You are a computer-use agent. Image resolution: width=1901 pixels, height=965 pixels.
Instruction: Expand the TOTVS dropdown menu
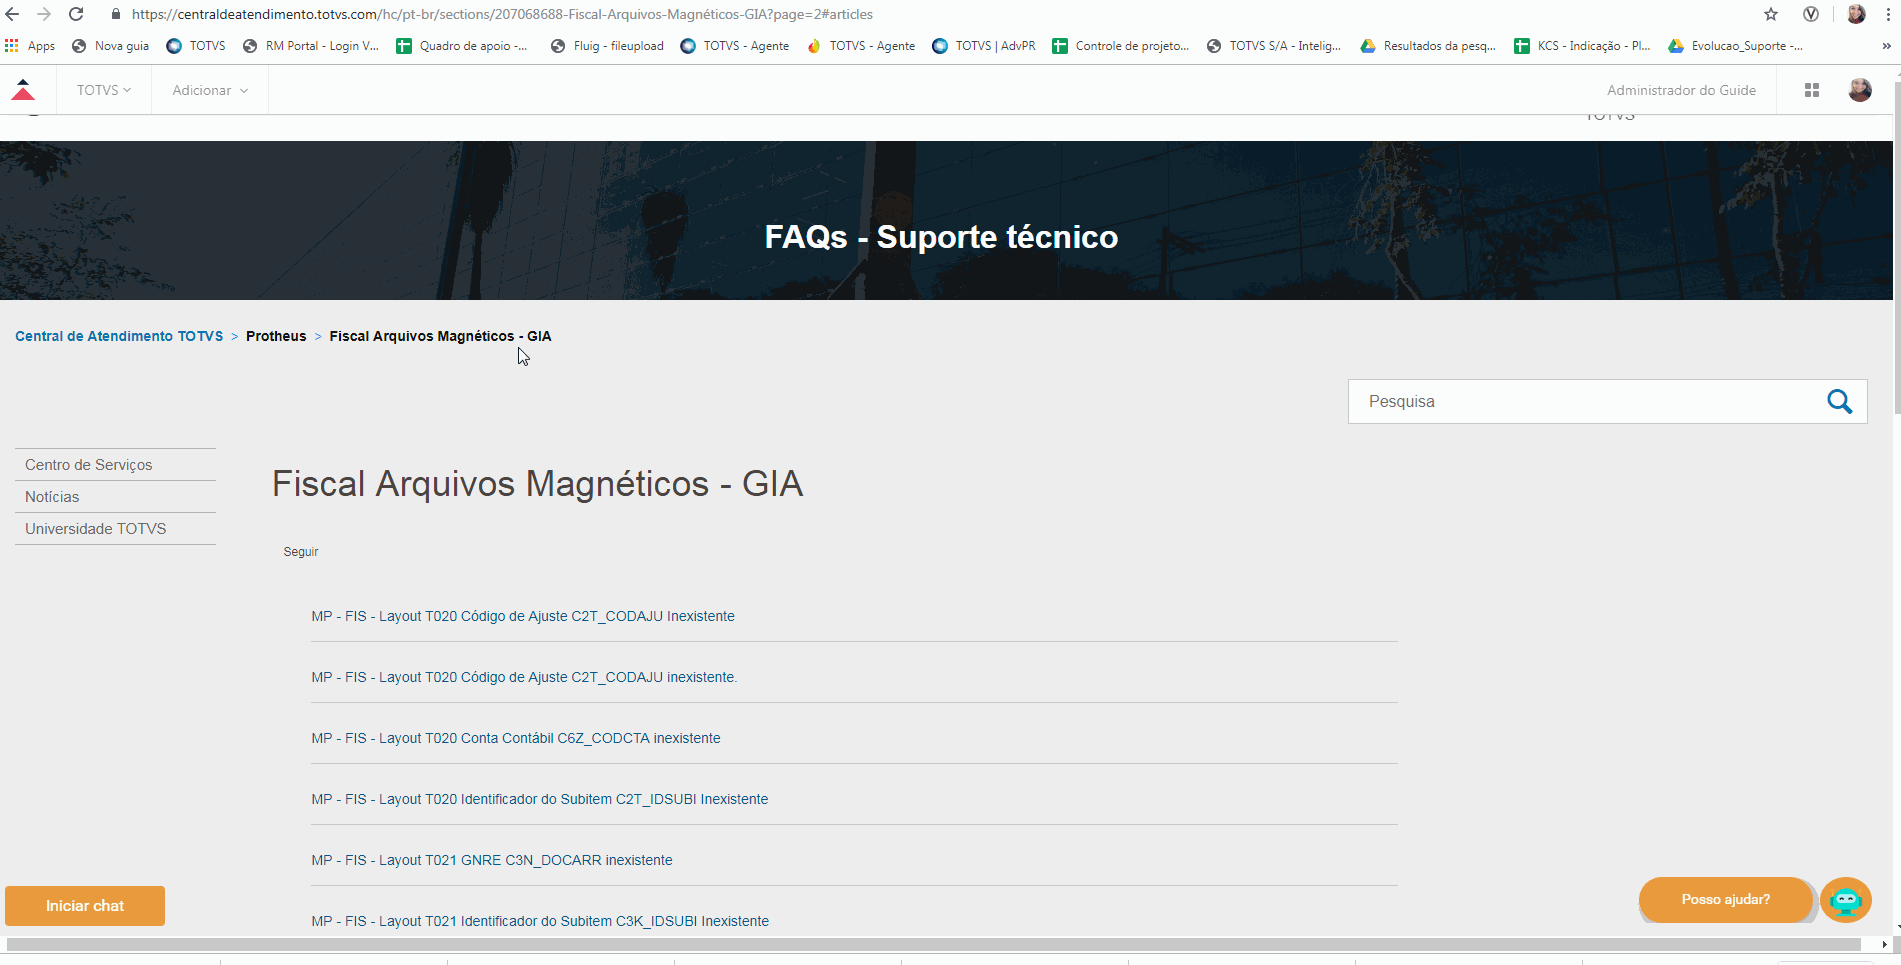click(104, 90)
